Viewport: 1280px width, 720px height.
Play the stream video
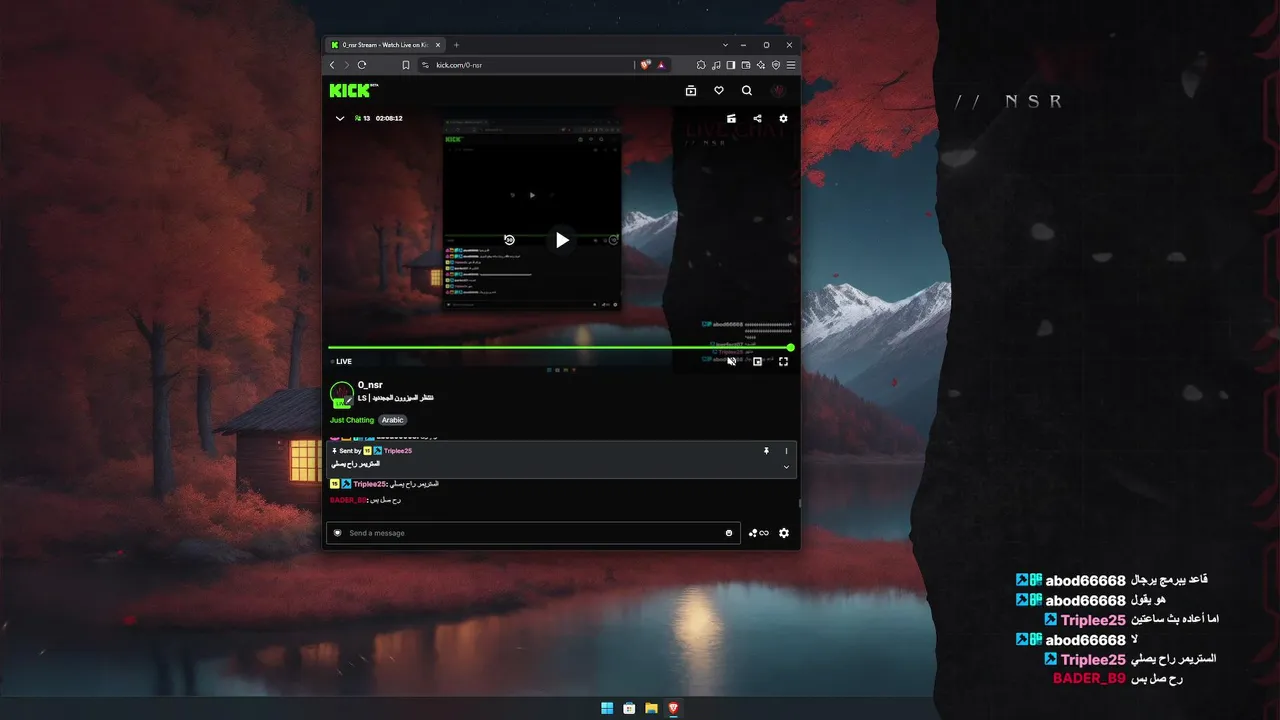[x=562, y=240]
